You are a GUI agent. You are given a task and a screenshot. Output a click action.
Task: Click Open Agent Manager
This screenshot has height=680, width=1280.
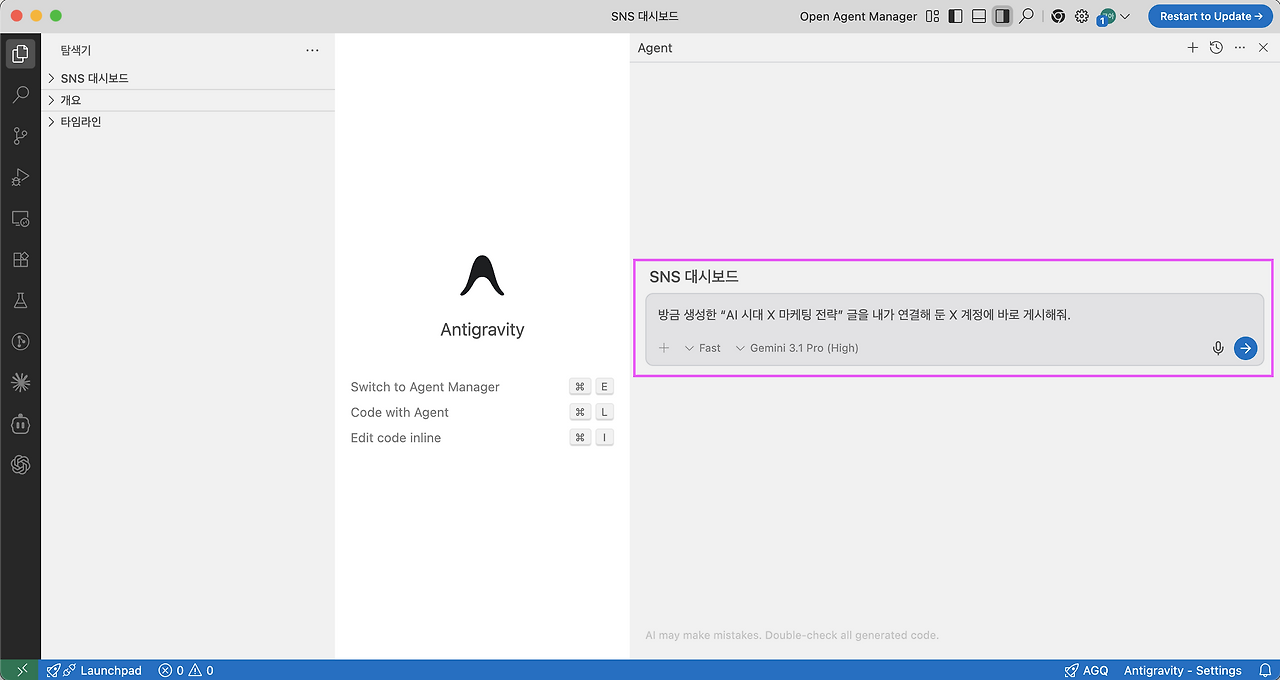[x=858, y=16]
